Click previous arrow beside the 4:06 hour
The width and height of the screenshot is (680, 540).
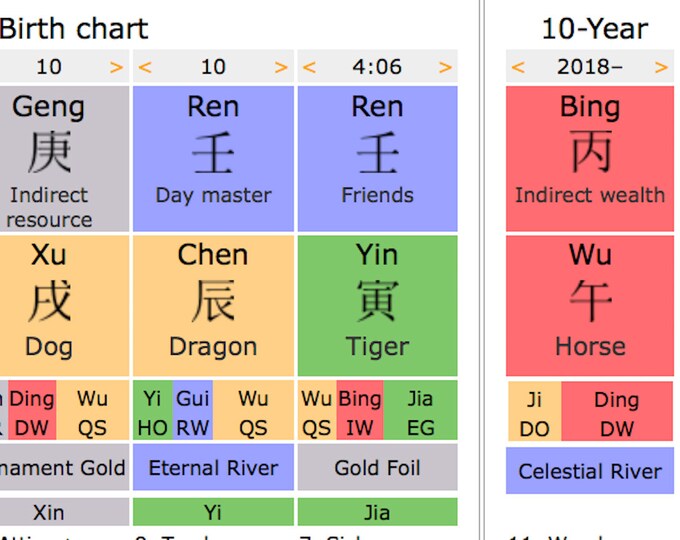click(309, 67)
